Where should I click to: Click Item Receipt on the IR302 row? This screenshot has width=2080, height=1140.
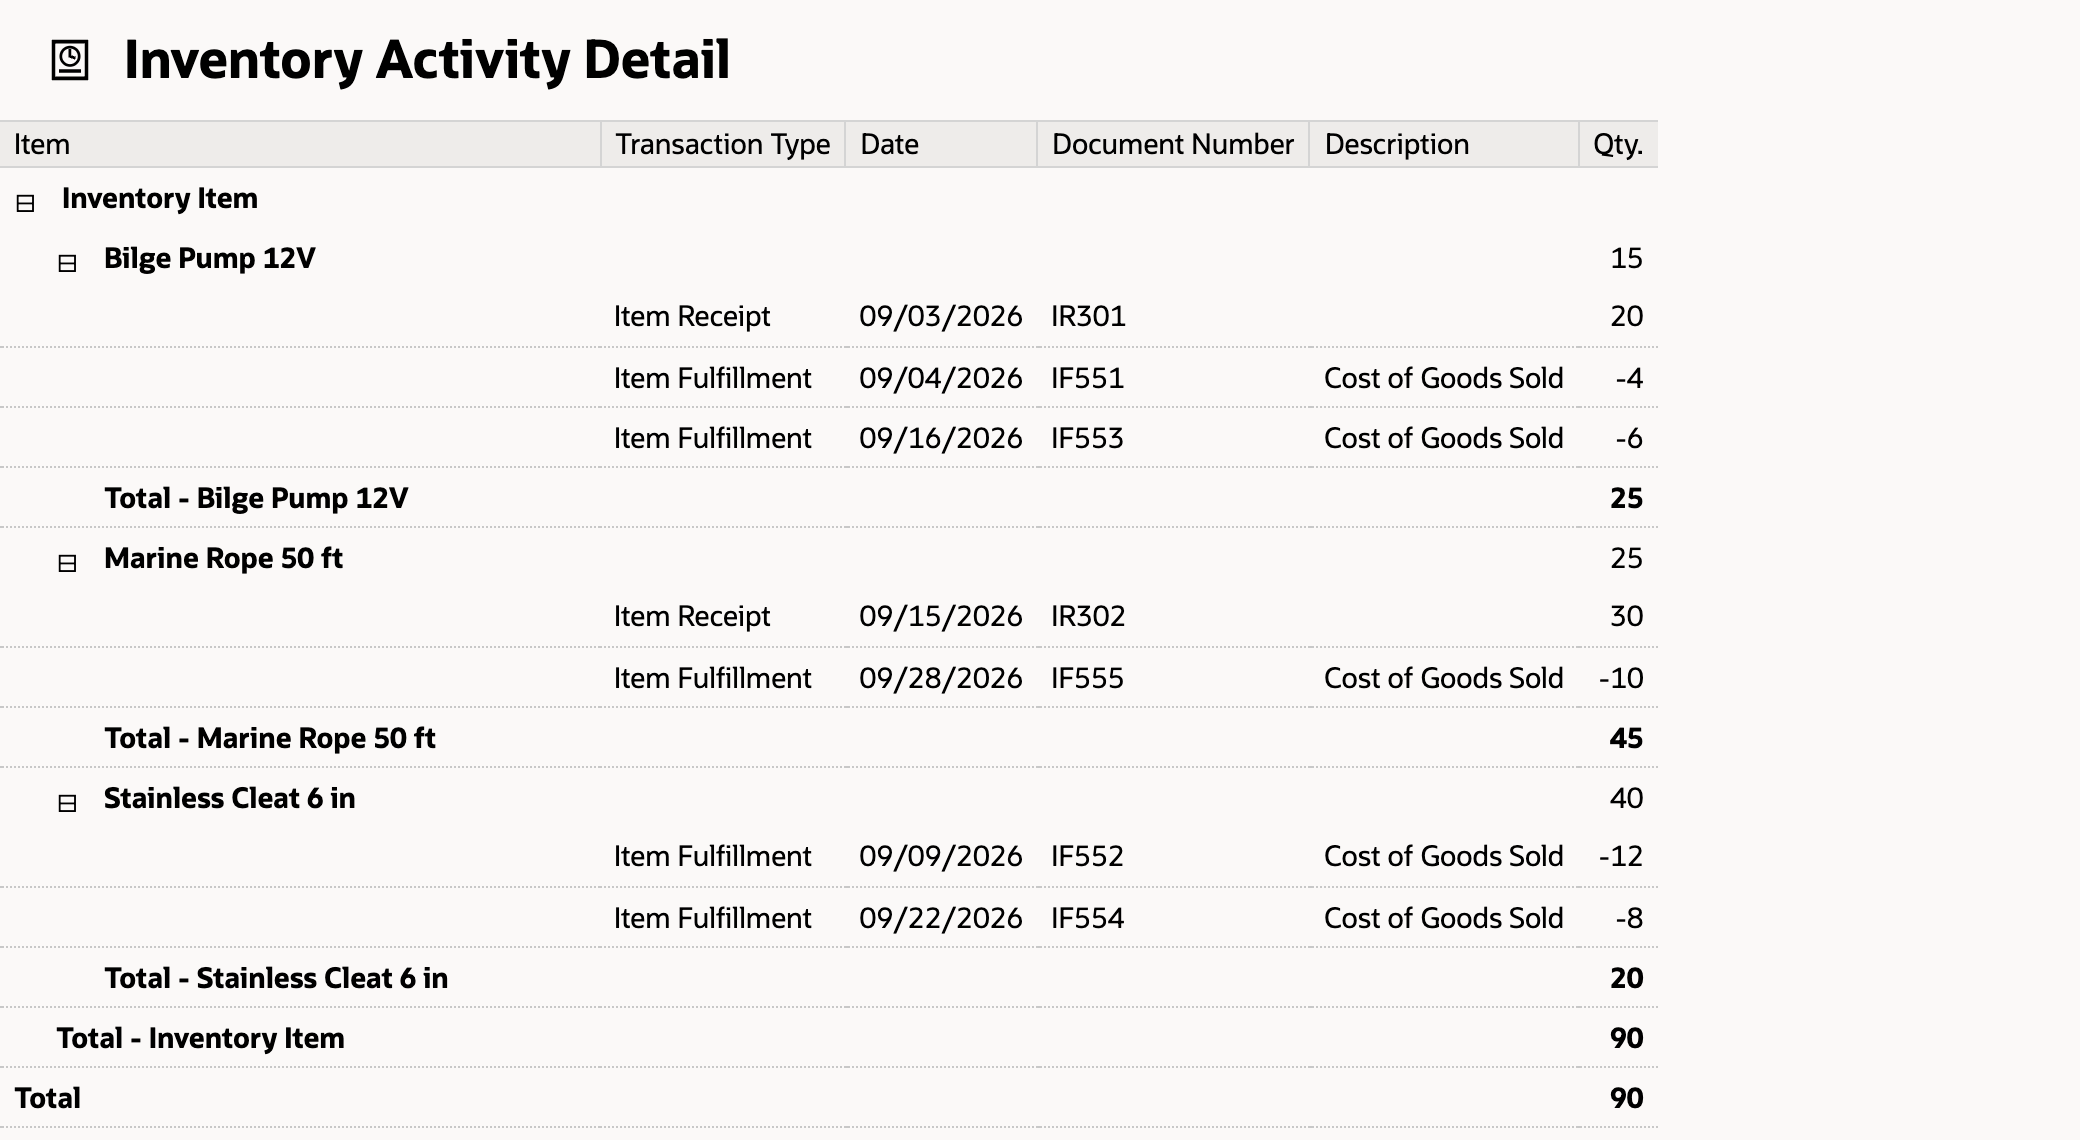(692, 616)
